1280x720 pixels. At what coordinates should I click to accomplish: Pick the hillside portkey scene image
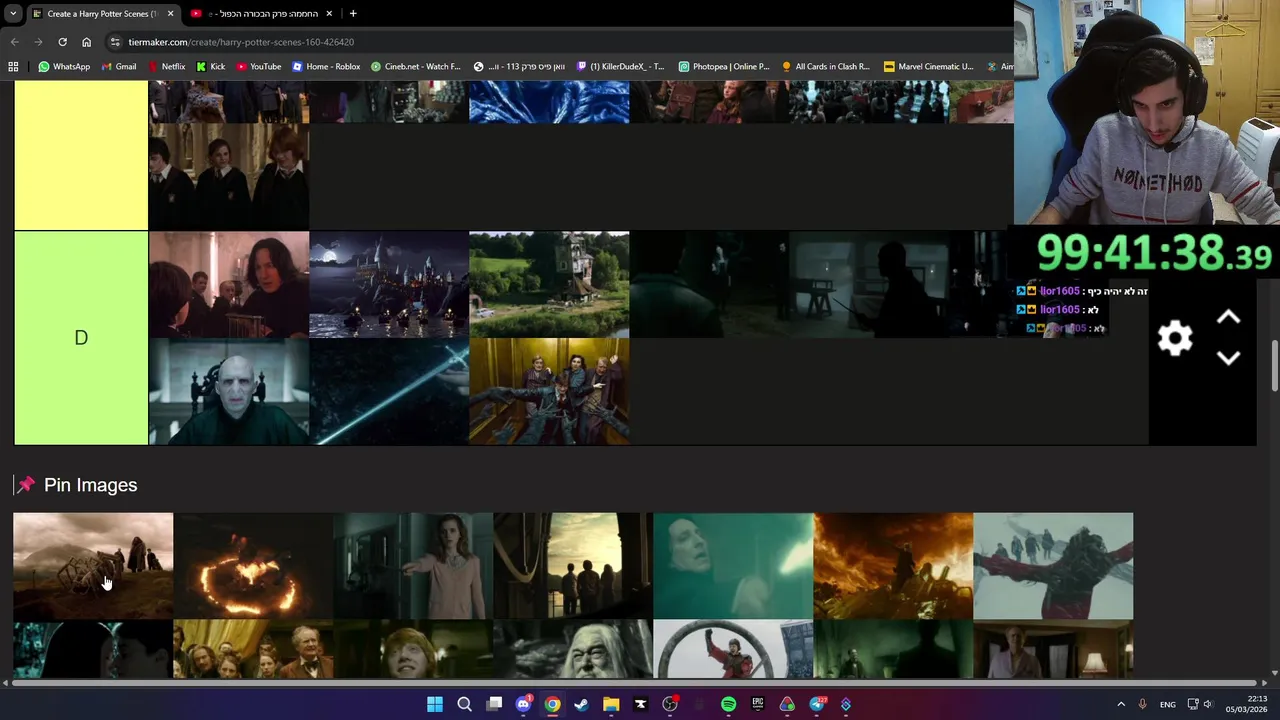[93, 566]
